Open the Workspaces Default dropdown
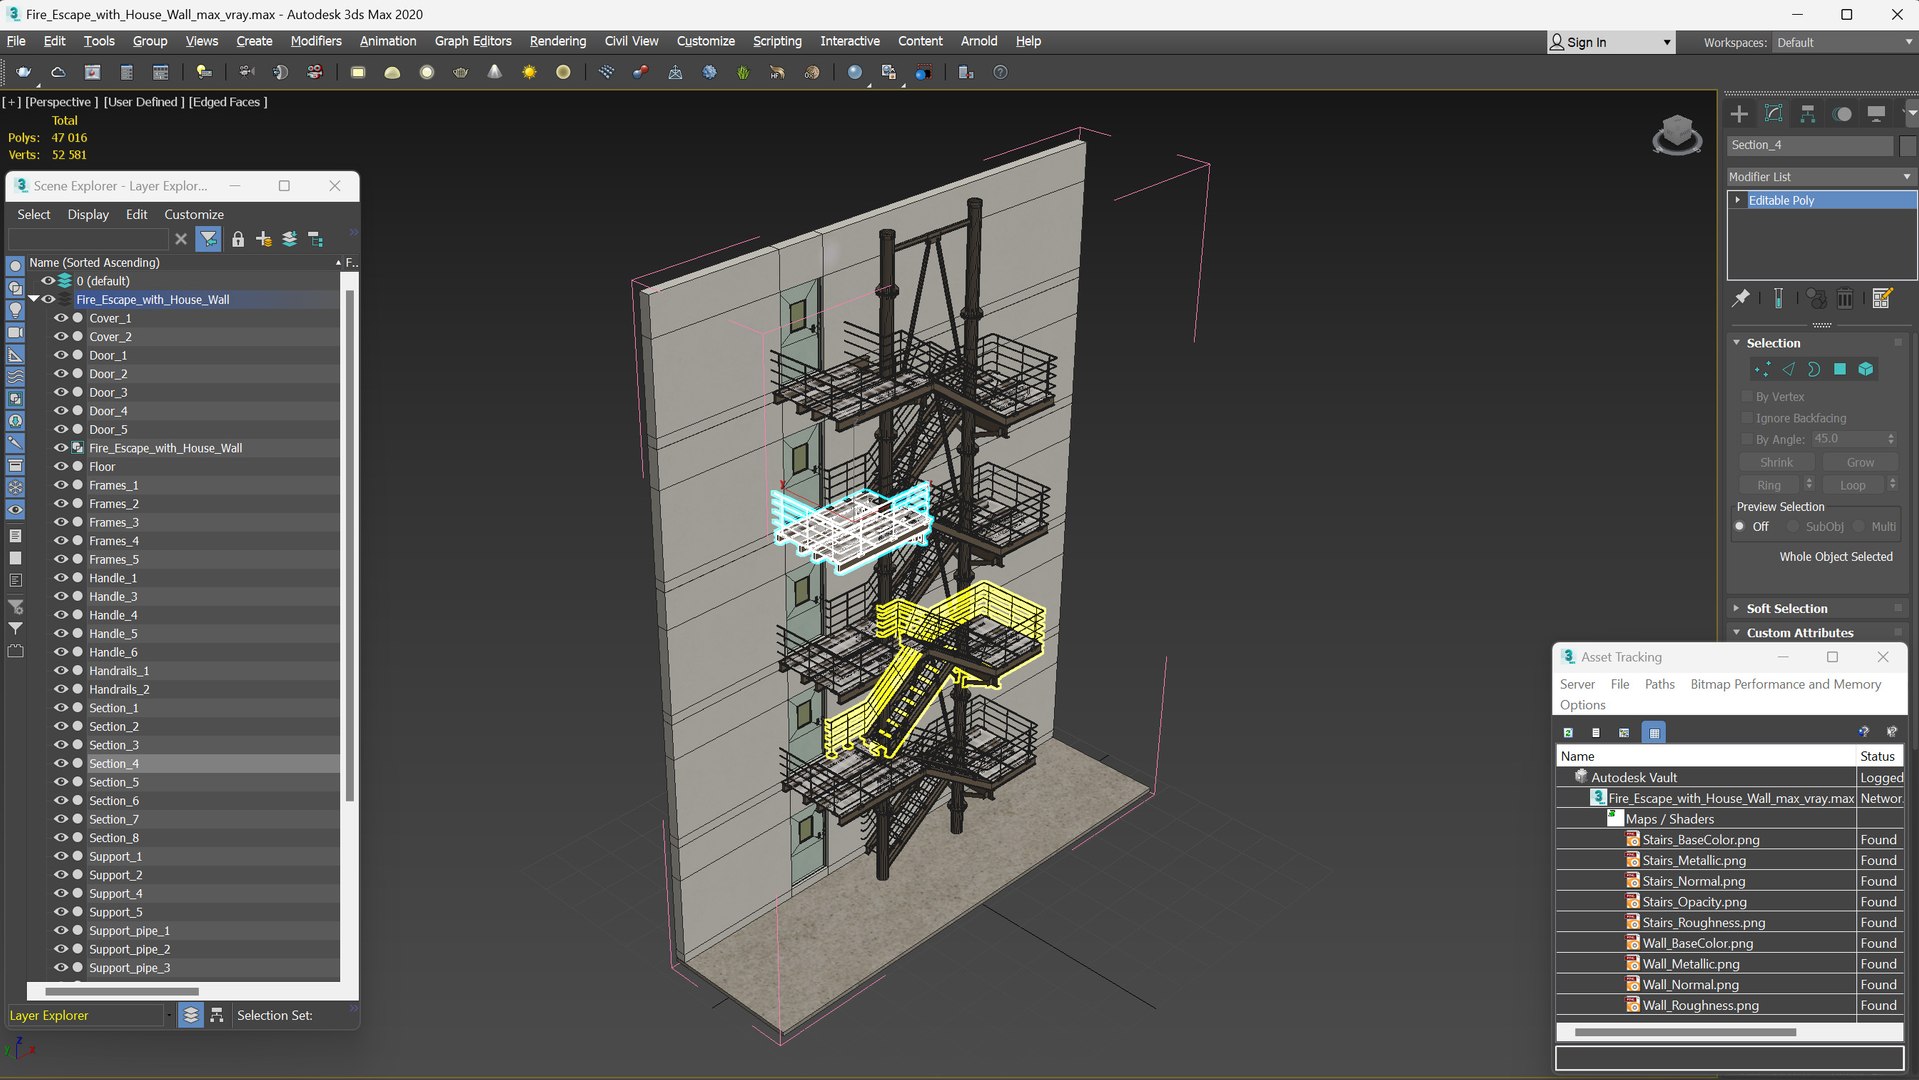 pos(1844,42)
